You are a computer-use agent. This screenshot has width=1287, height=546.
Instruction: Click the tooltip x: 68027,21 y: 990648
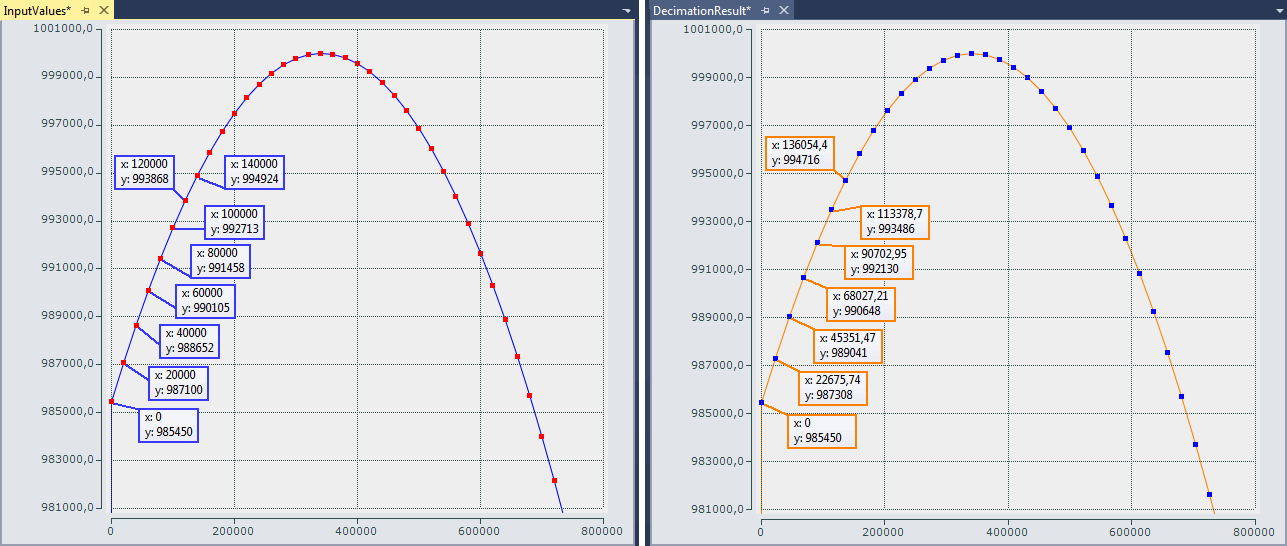861,304
